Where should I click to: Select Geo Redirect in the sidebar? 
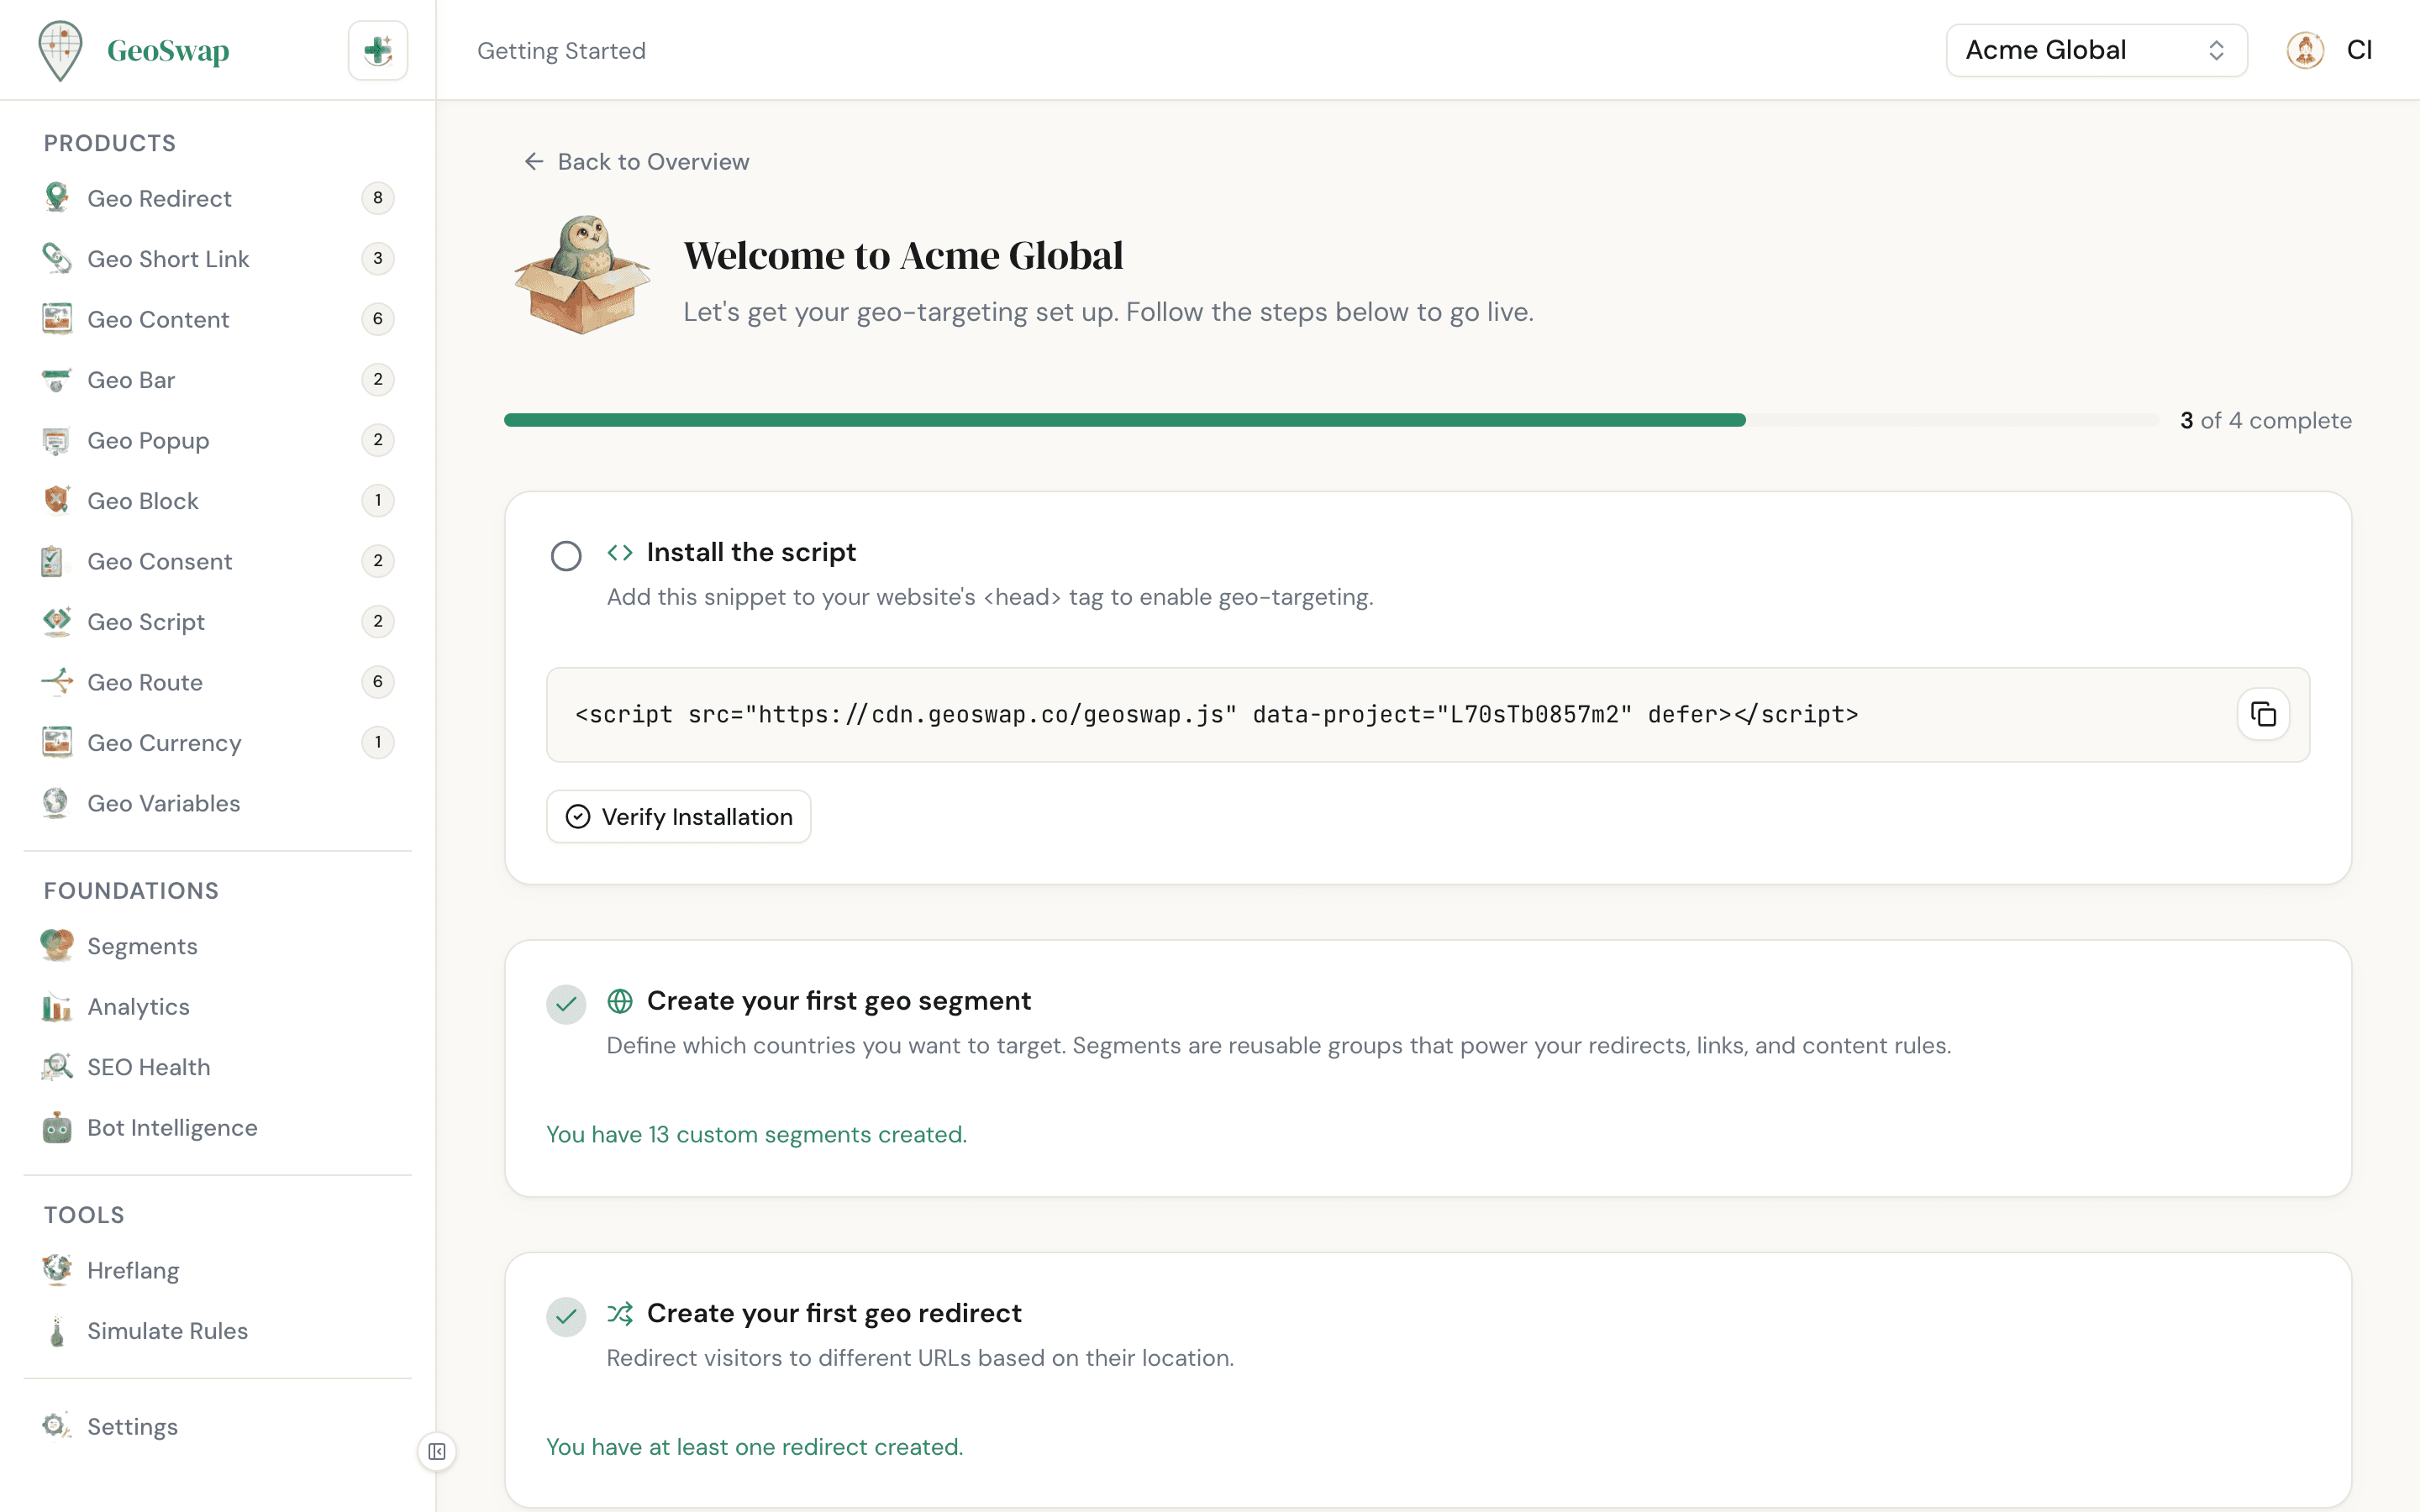(x=158, y=198)
